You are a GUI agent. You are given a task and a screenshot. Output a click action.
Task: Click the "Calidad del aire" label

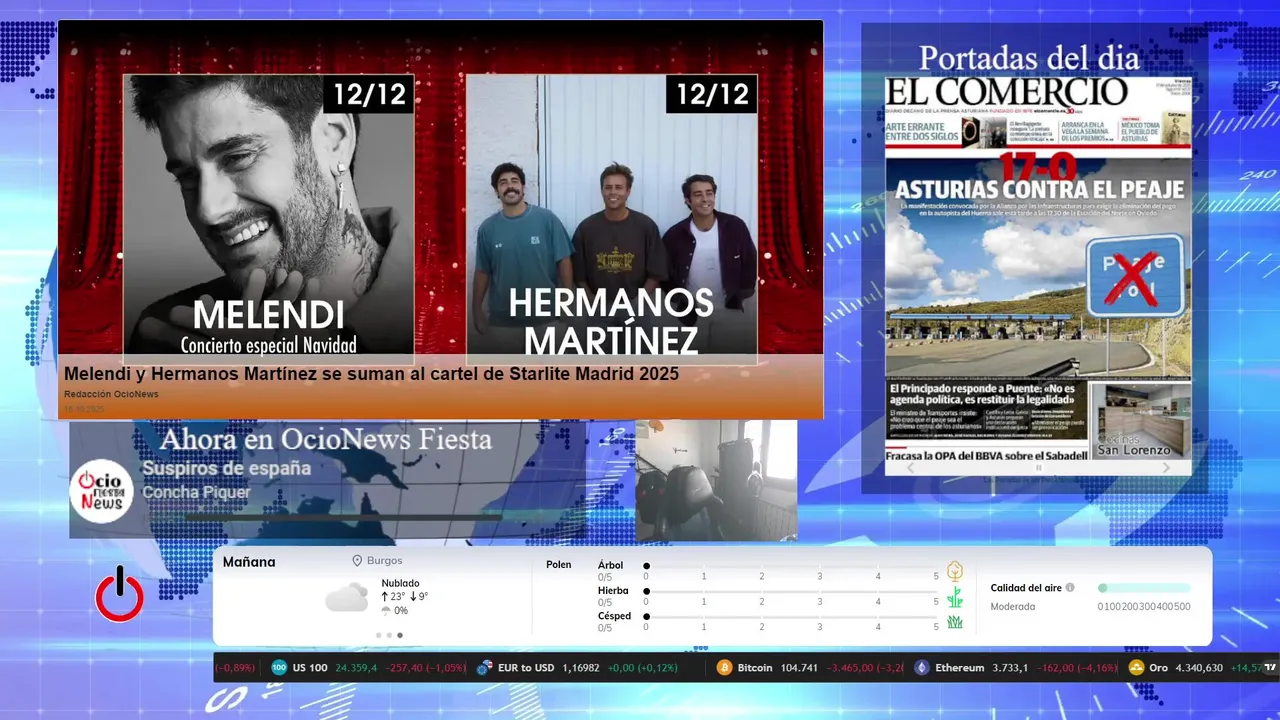tap(1026, 588)
